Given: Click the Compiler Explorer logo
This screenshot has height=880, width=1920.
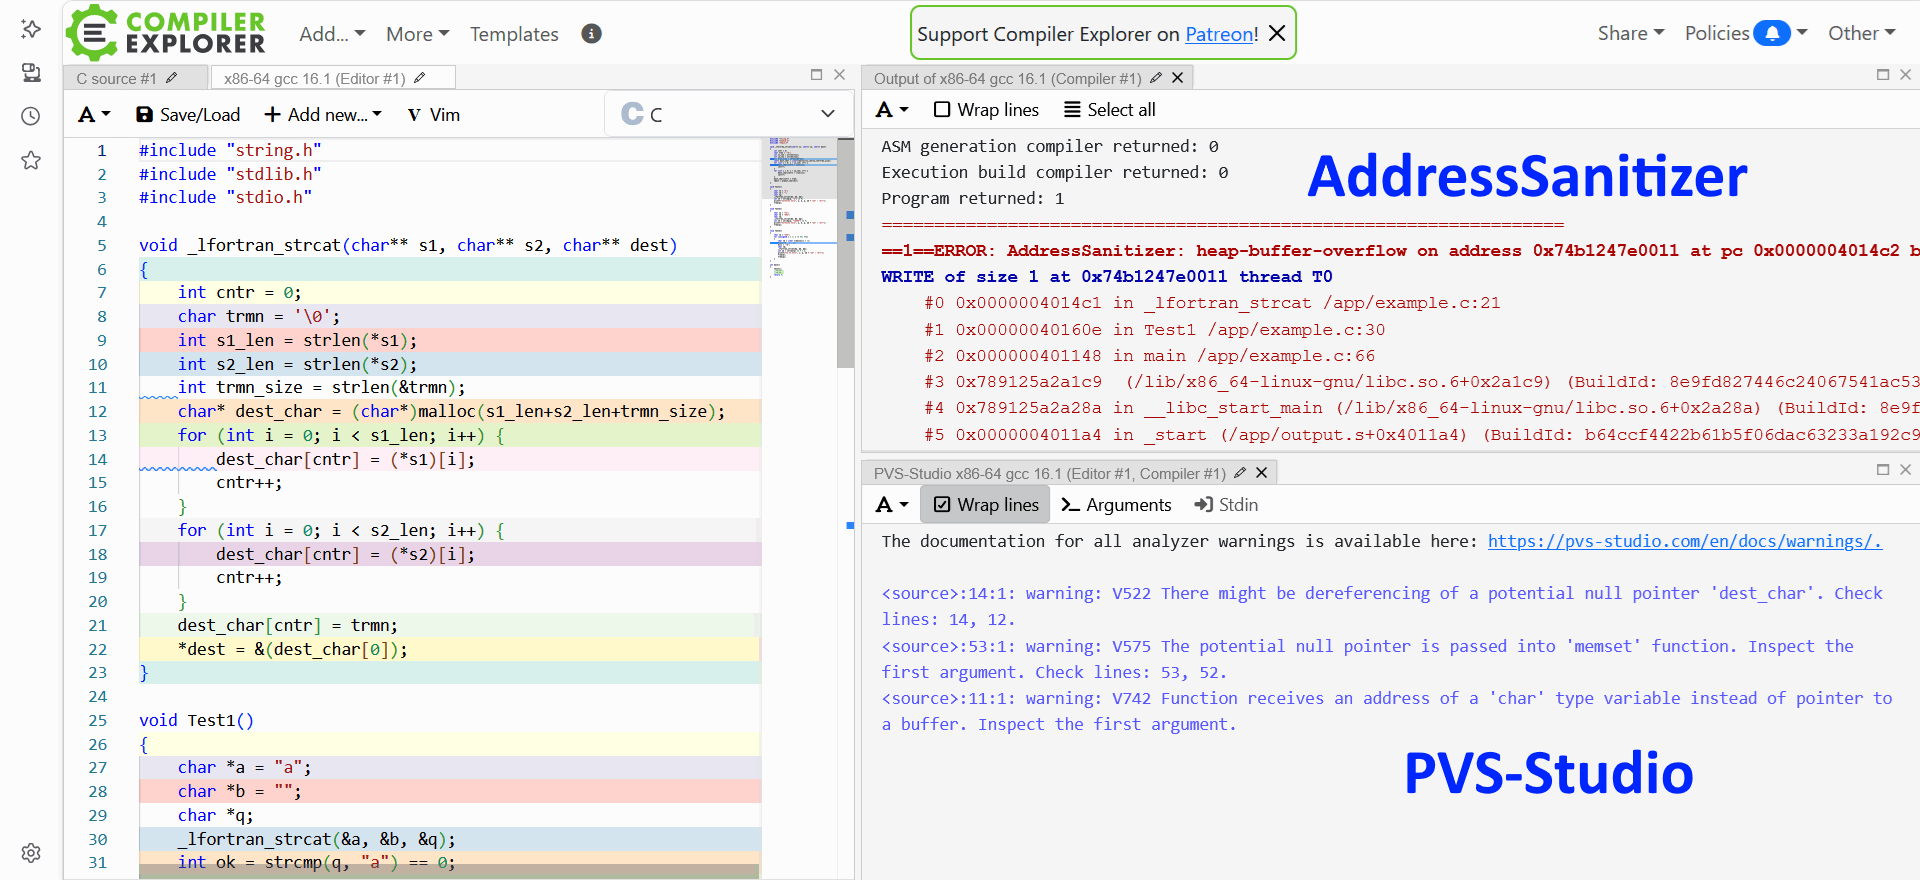Looking at the screenshot, I should 166,33.
